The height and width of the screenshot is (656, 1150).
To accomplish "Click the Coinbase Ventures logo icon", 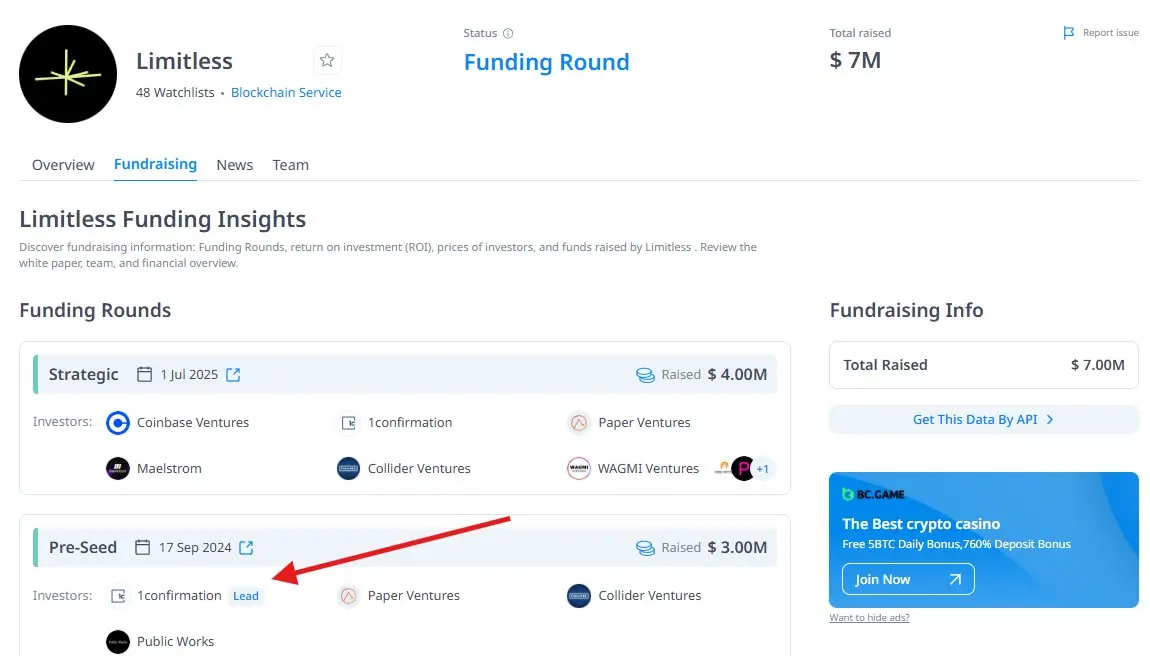I will click(117, 423).
